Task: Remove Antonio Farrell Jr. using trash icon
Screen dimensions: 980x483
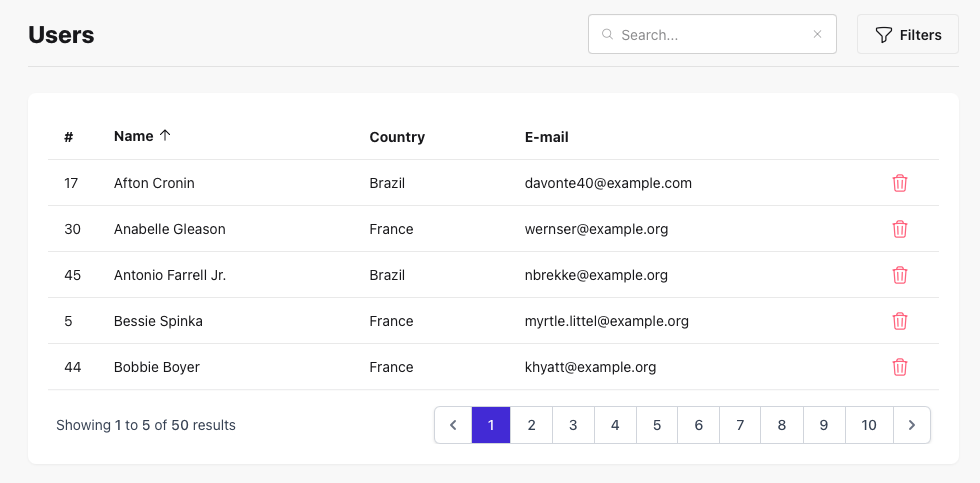Action: [x=900, y=275]
